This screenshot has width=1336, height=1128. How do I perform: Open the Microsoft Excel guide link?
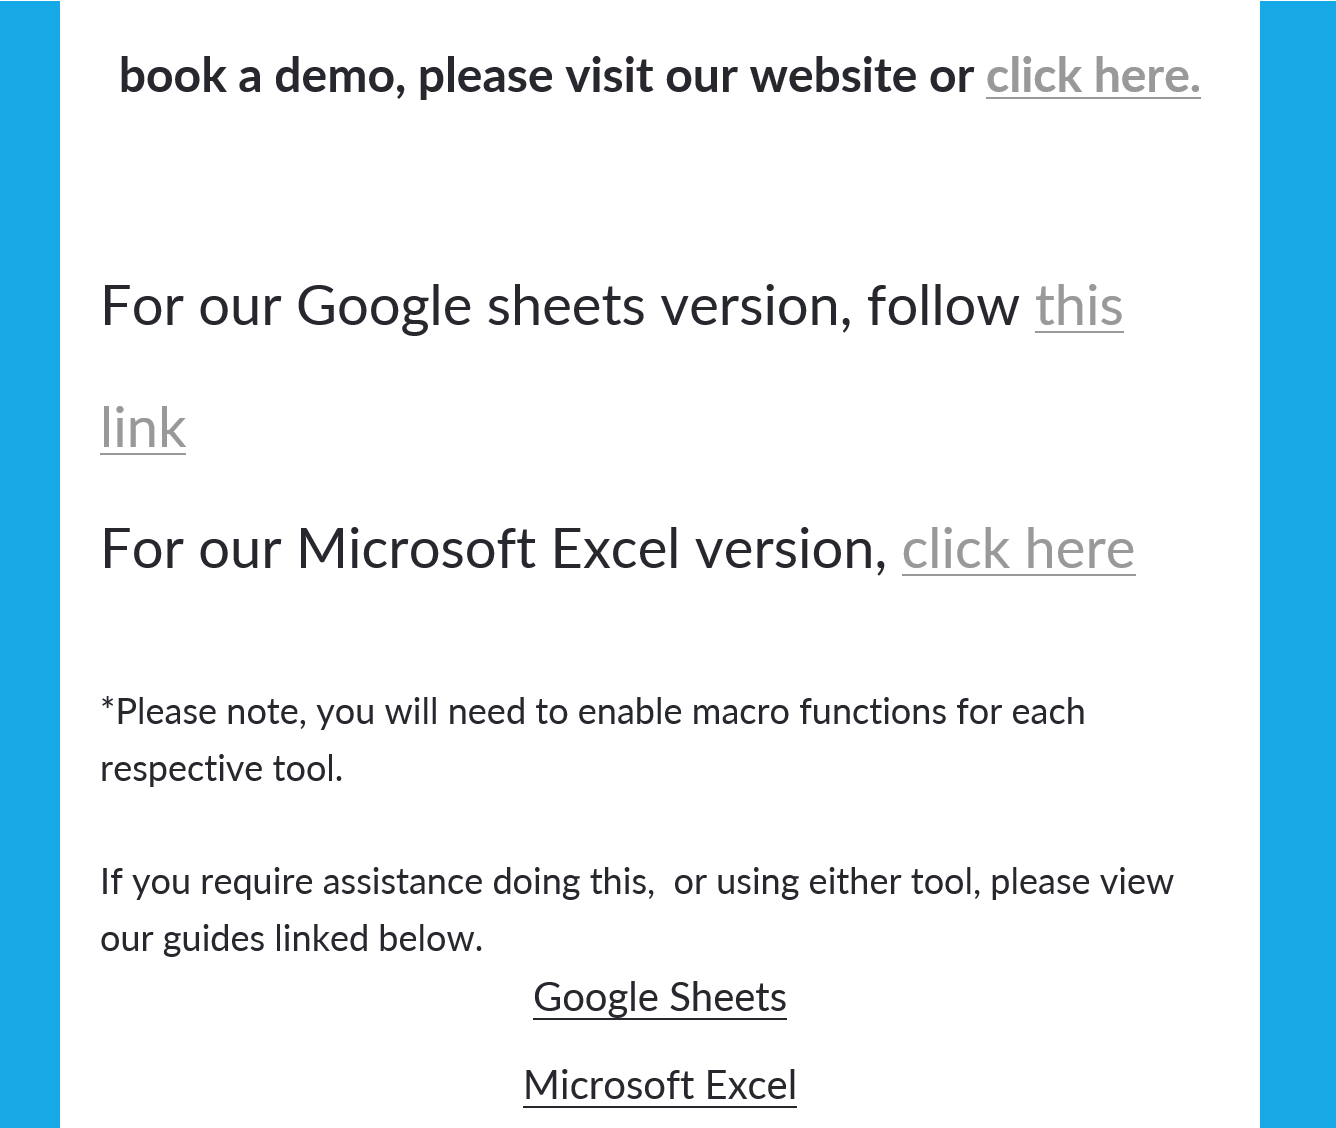[x=660, y=1085]
